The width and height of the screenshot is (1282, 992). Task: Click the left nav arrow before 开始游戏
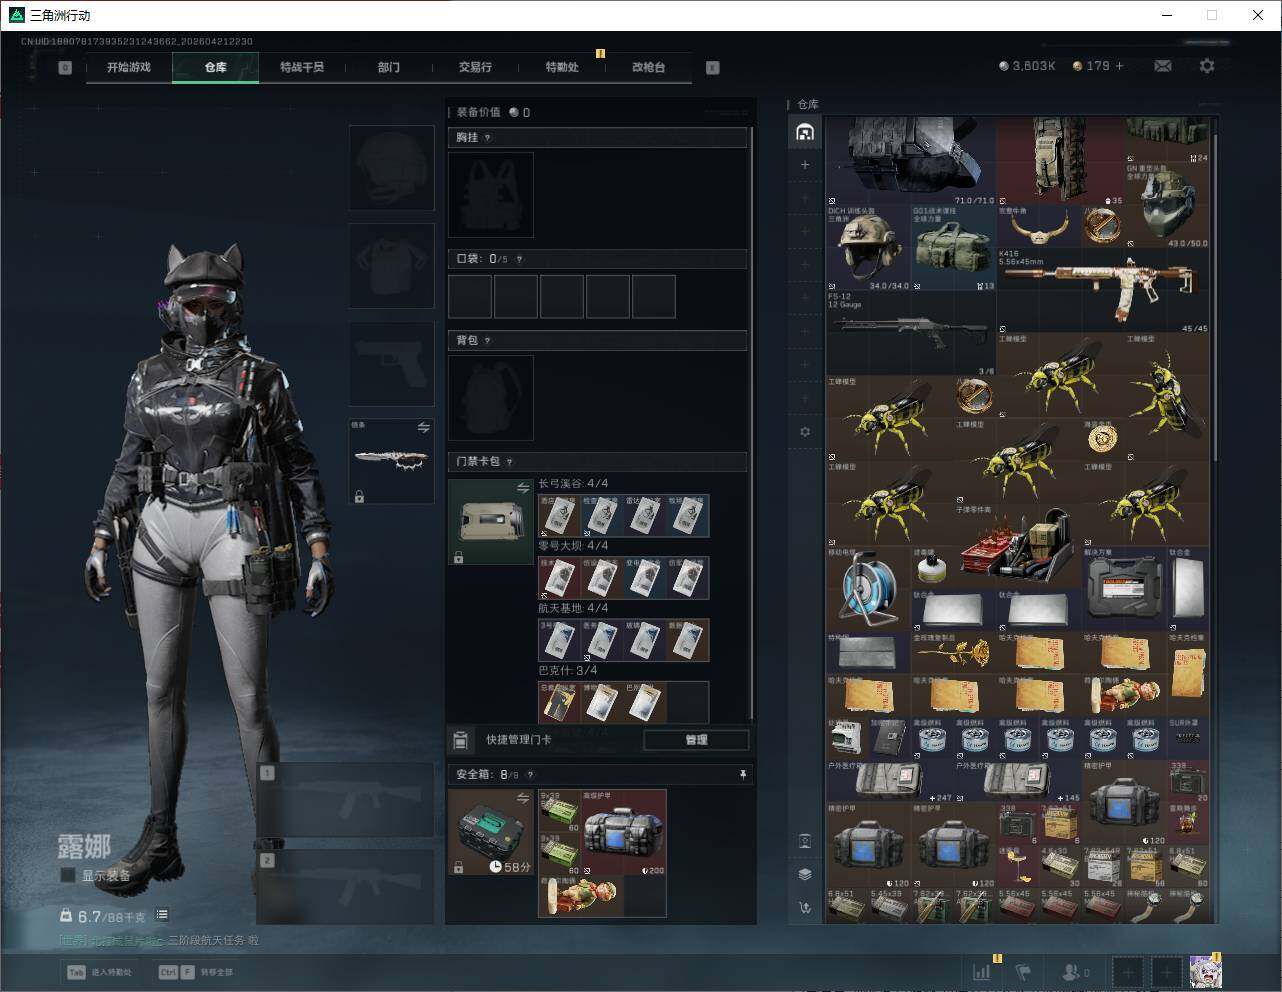click(x=65, y=68)
